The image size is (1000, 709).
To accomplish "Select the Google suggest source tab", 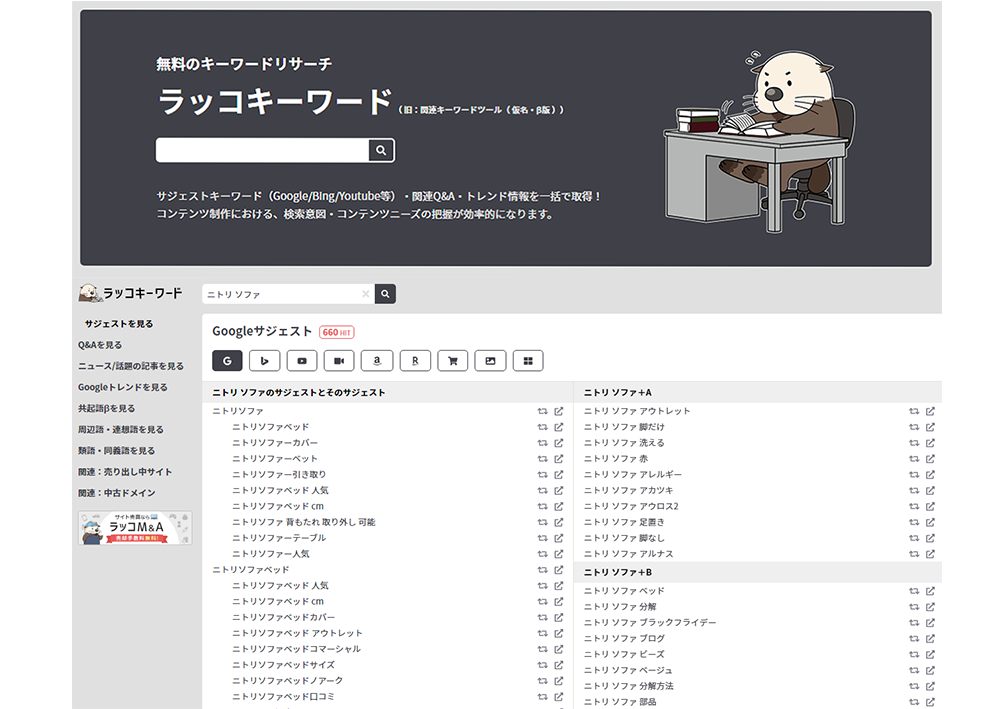I will click(227, 361).
